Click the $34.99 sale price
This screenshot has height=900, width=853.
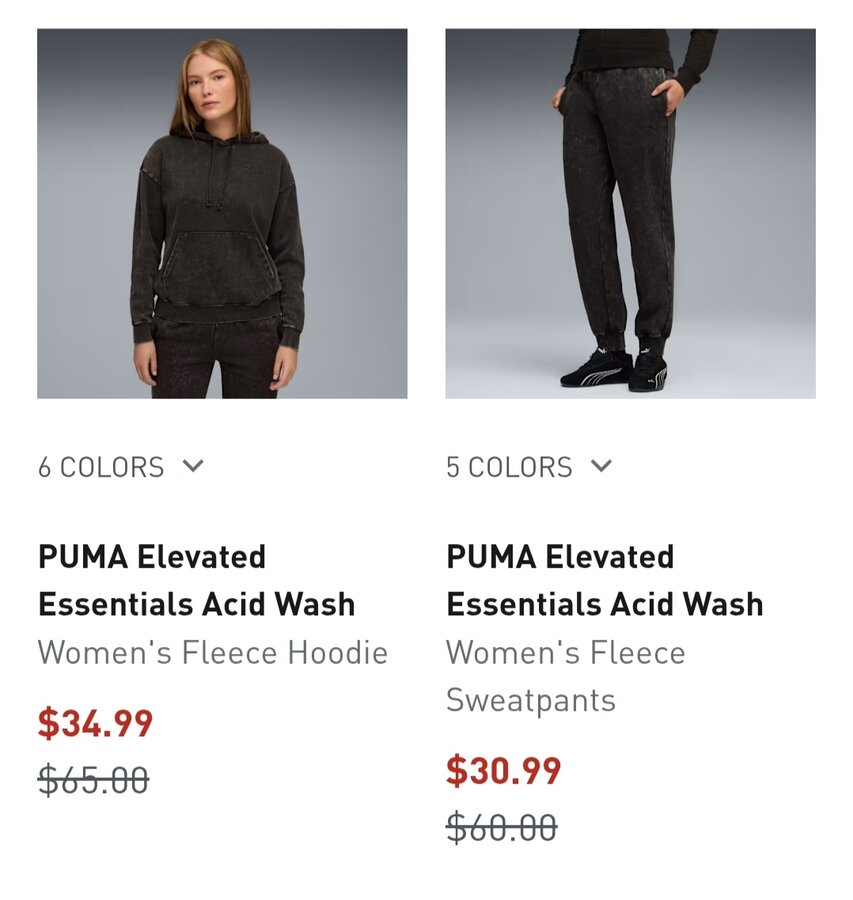pyautogui.click(x=95, y=723)
